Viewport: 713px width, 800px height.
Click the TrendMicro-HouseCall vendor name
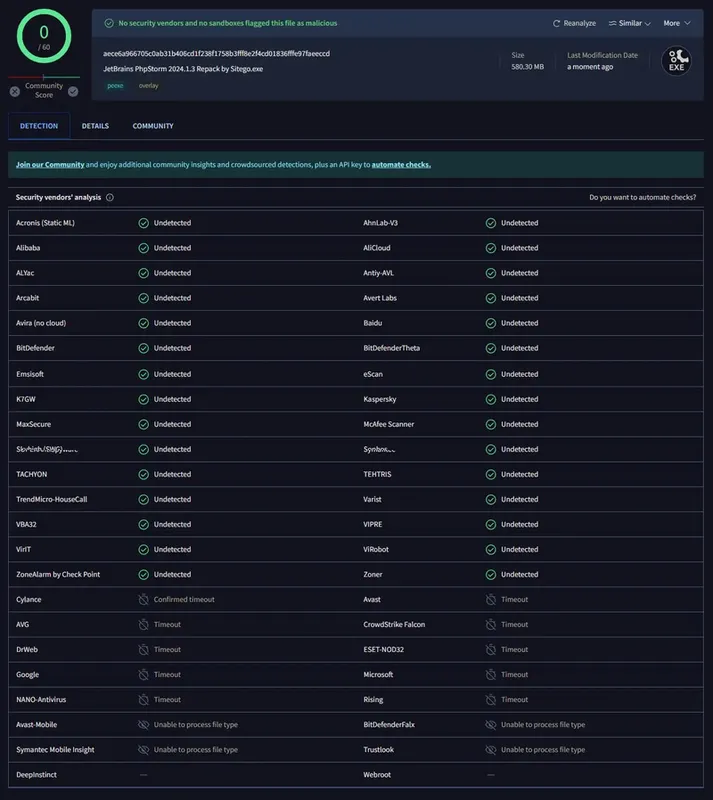52,499
